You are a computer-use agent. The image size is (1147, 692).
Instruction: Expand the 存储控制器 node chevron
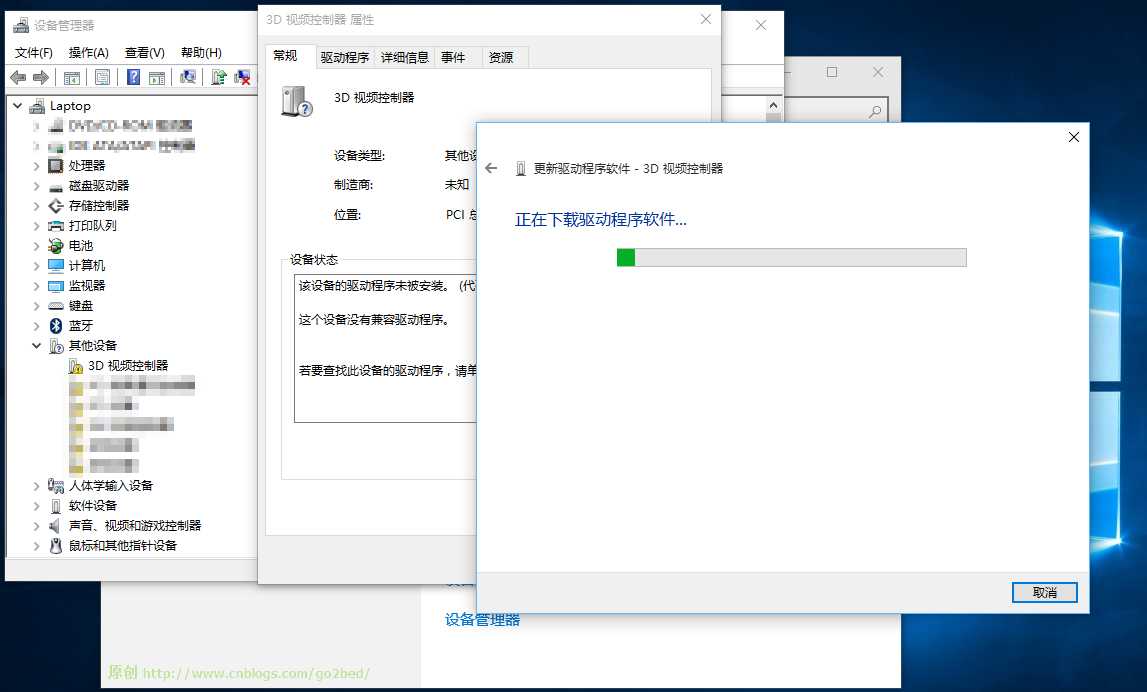37,206
